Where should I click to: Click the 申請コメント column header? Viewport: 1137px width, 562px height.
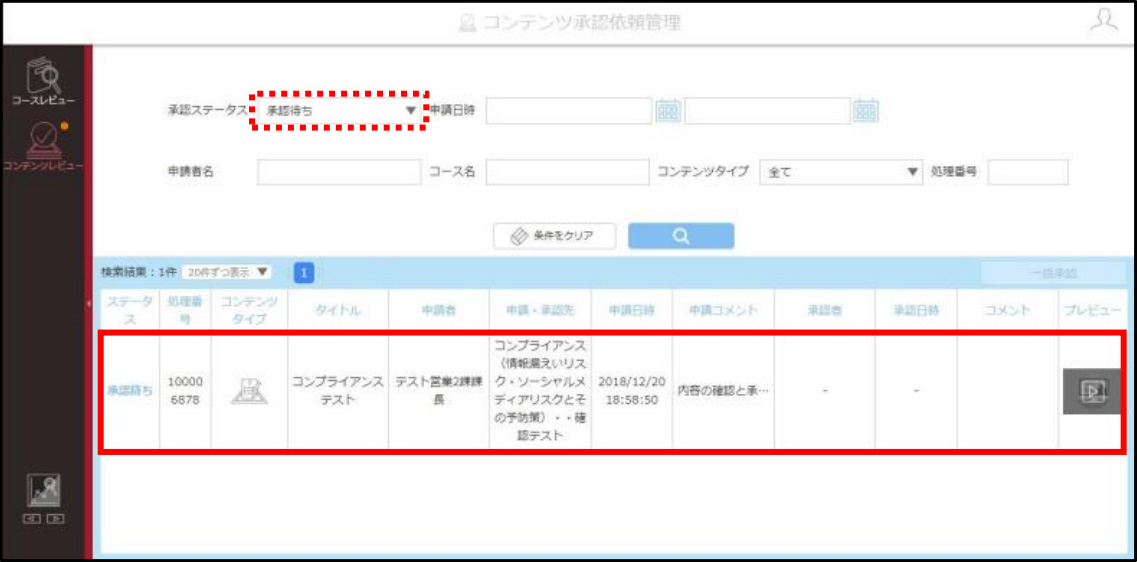point(724,310)
